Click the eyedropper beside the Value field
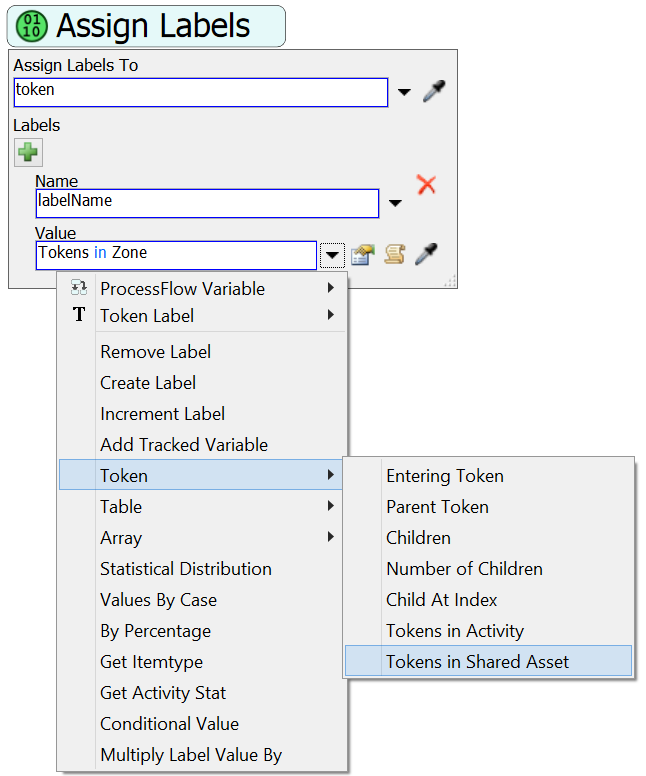Image resolution: width=646 pixels, height=776 pixels. (426, 254)
